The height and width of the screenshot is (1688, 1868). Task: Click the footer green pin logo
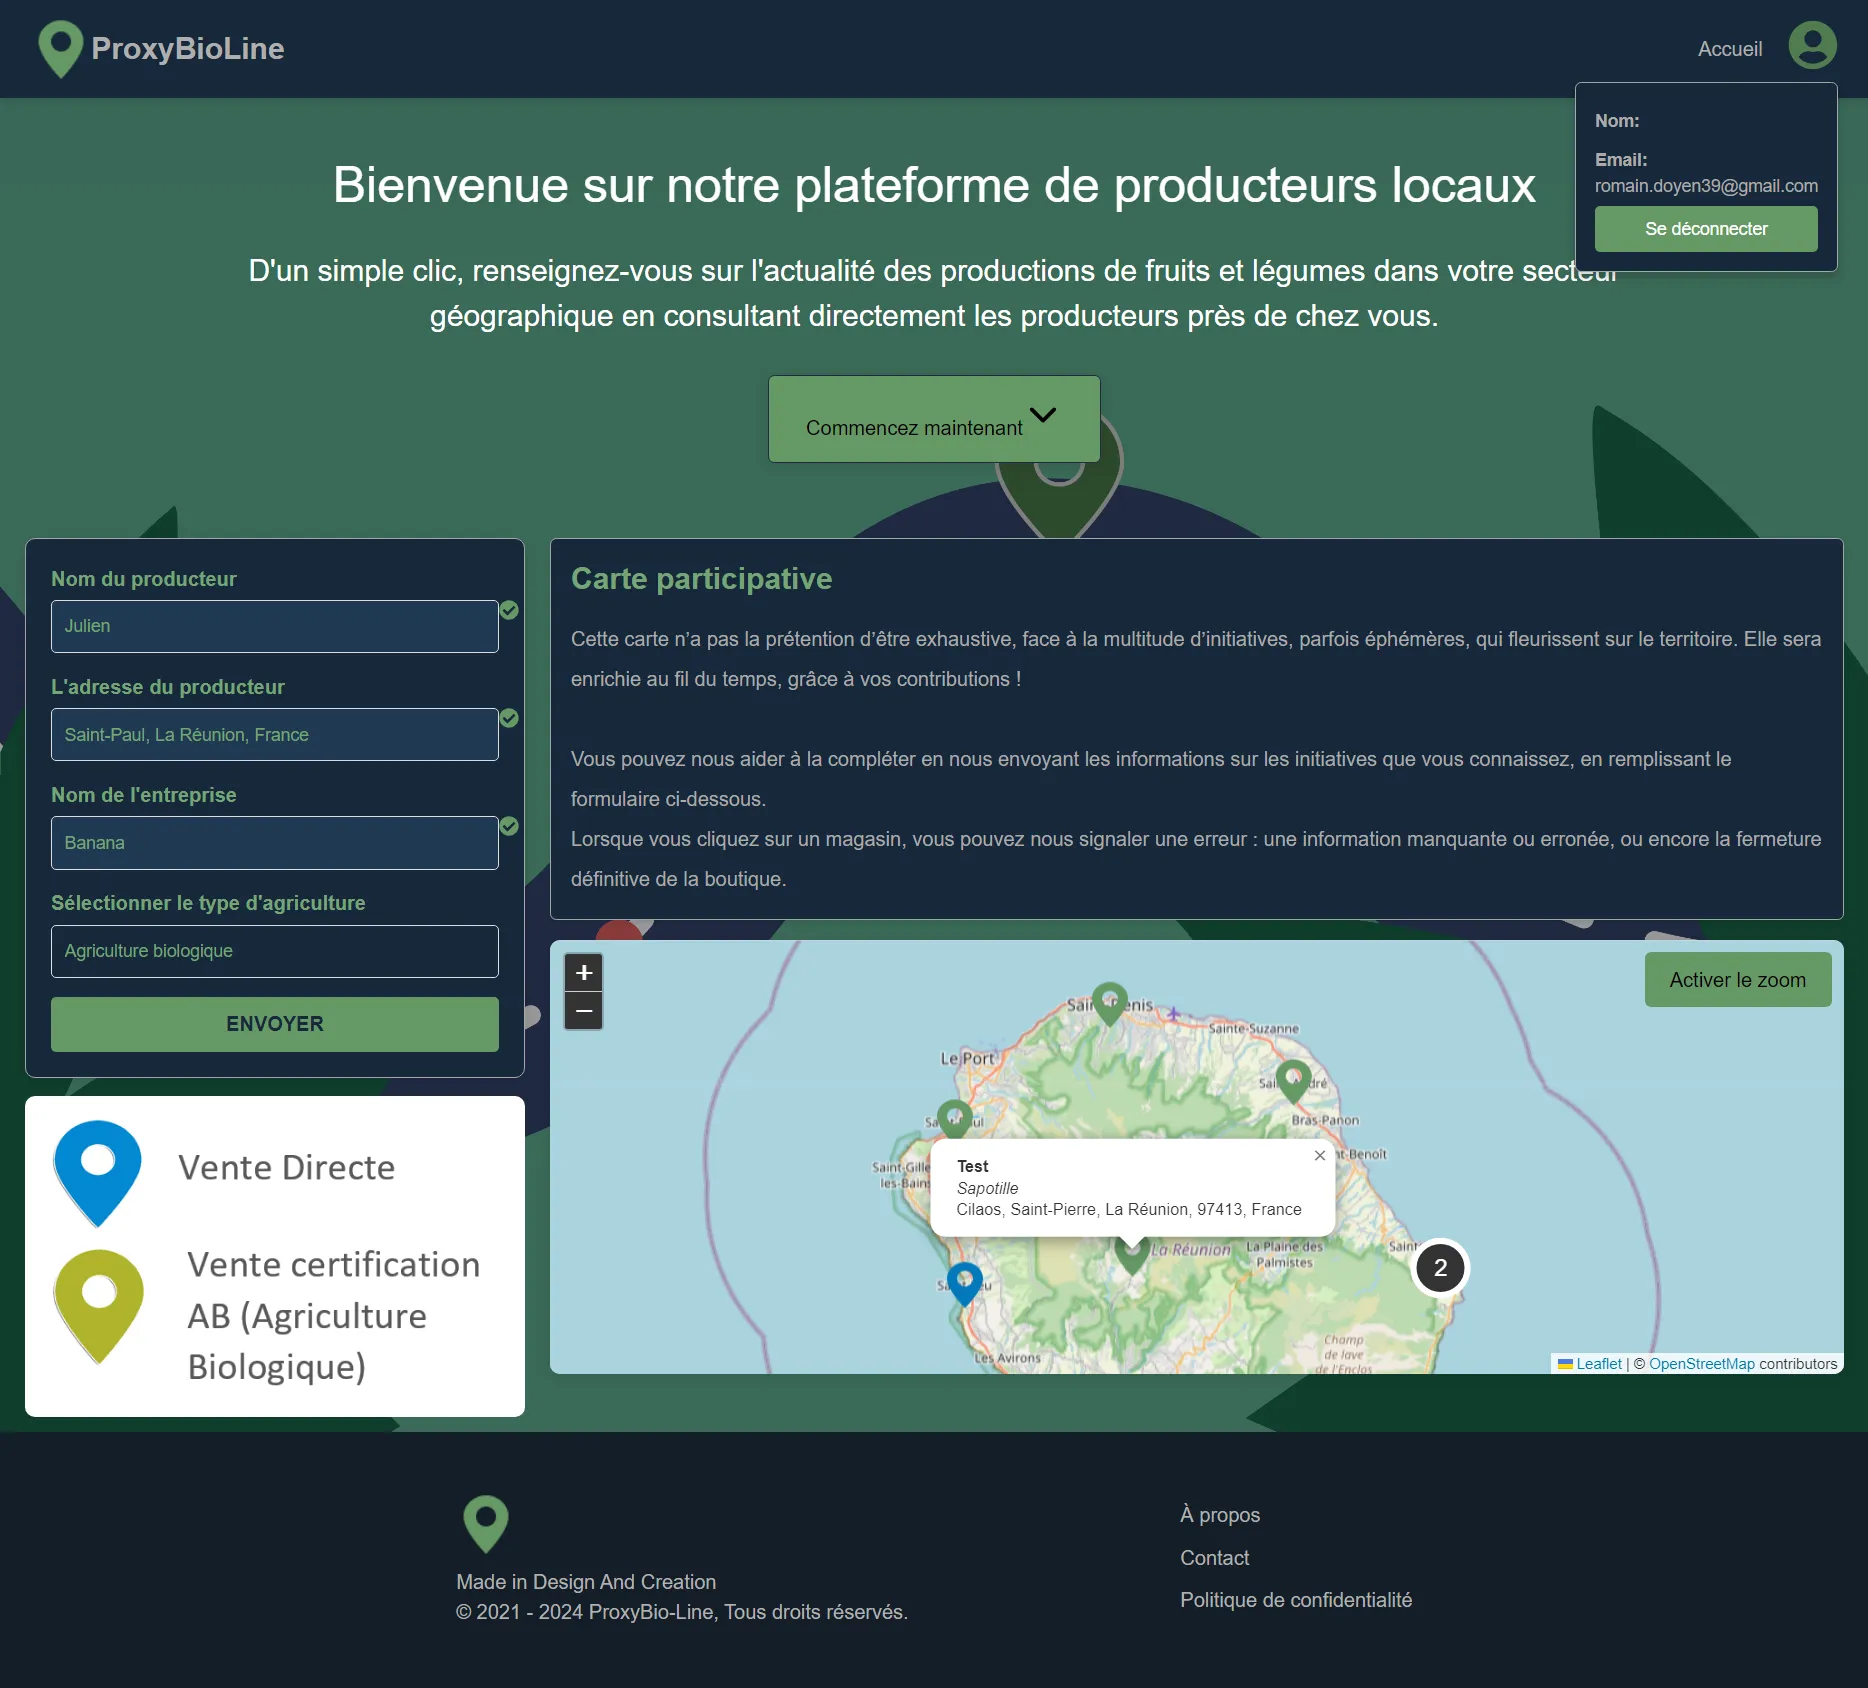[486, 1524]
